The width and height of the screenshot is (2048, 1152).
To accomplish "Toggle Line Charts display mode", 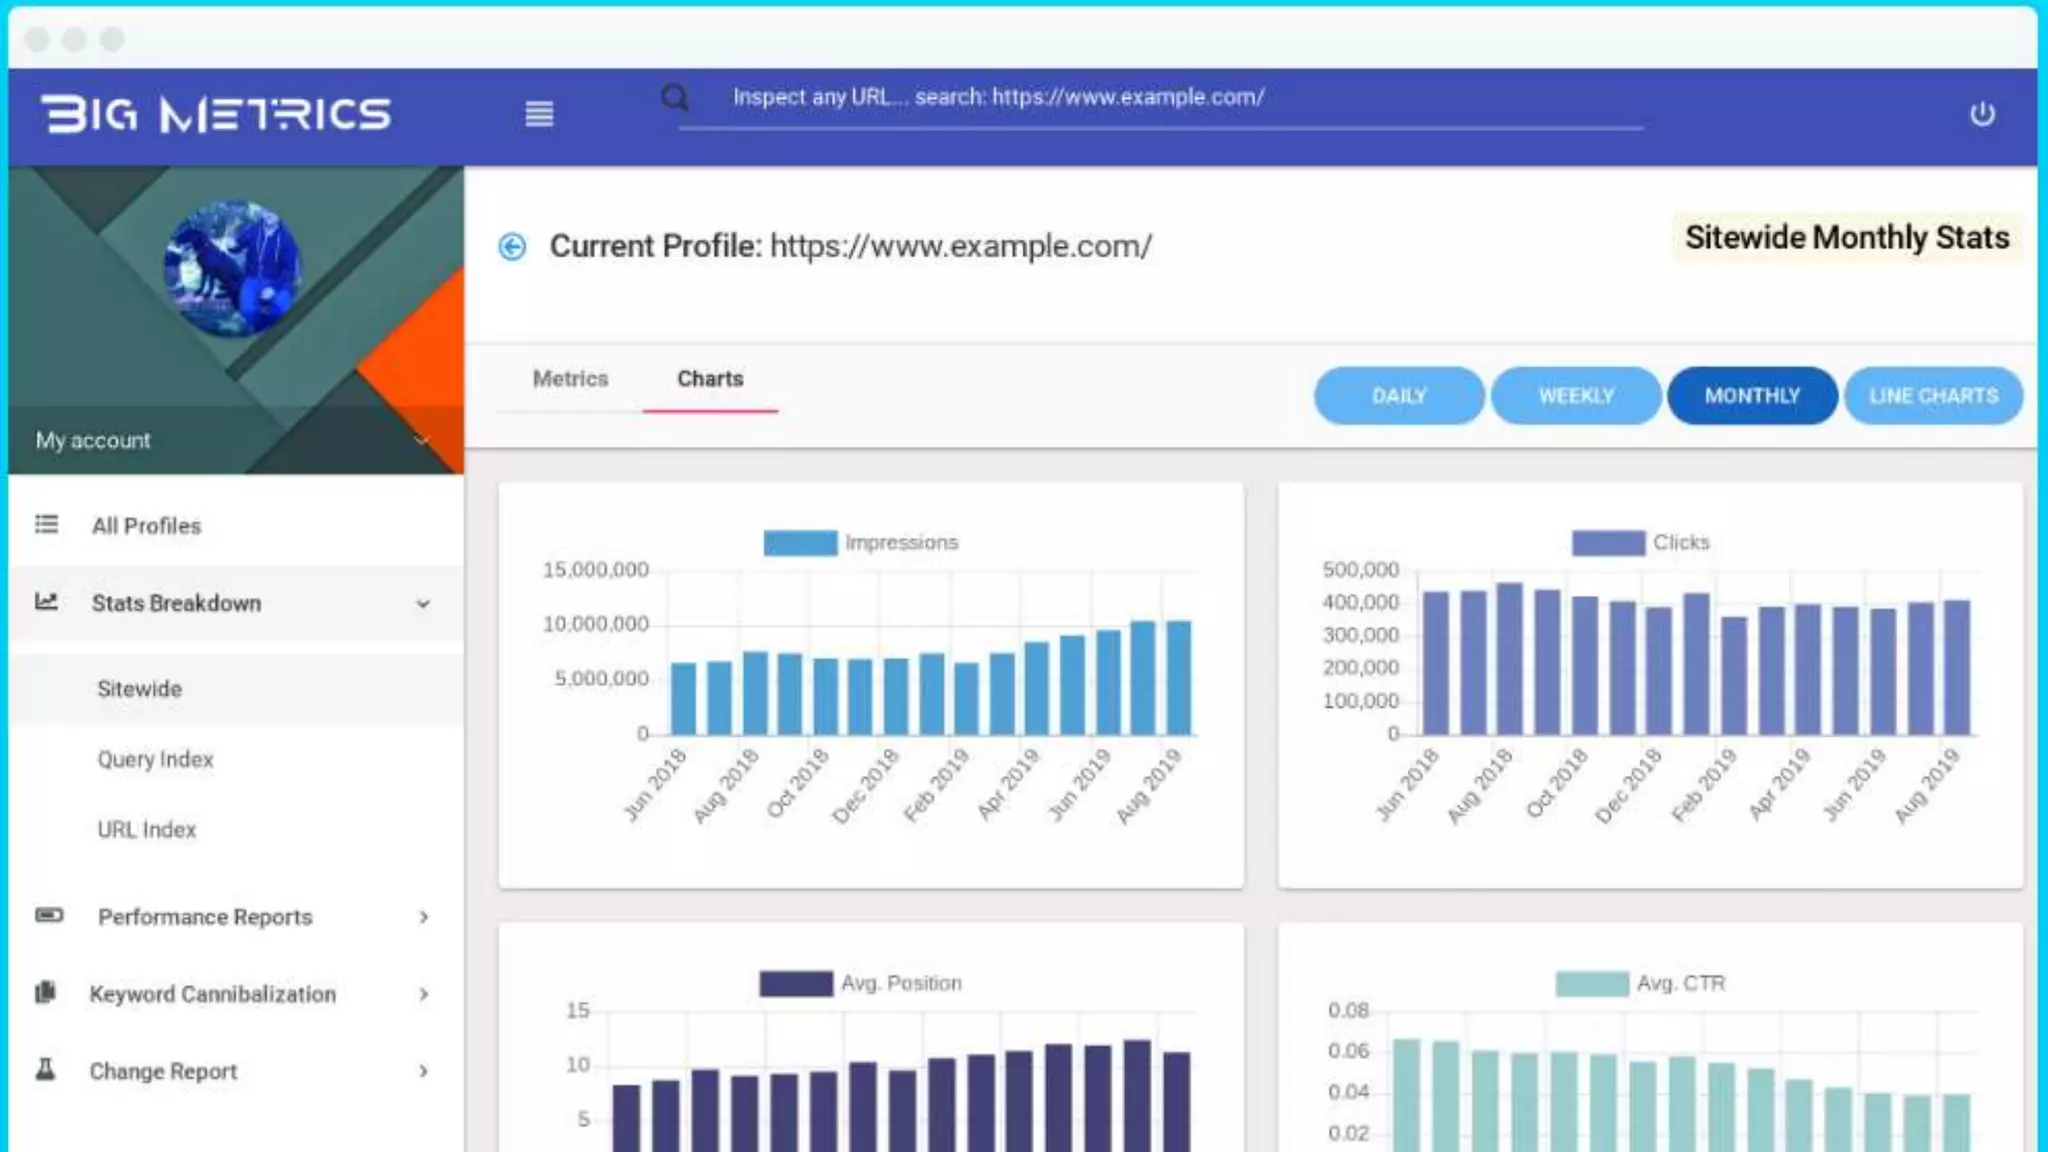I will click(1933, 396).
